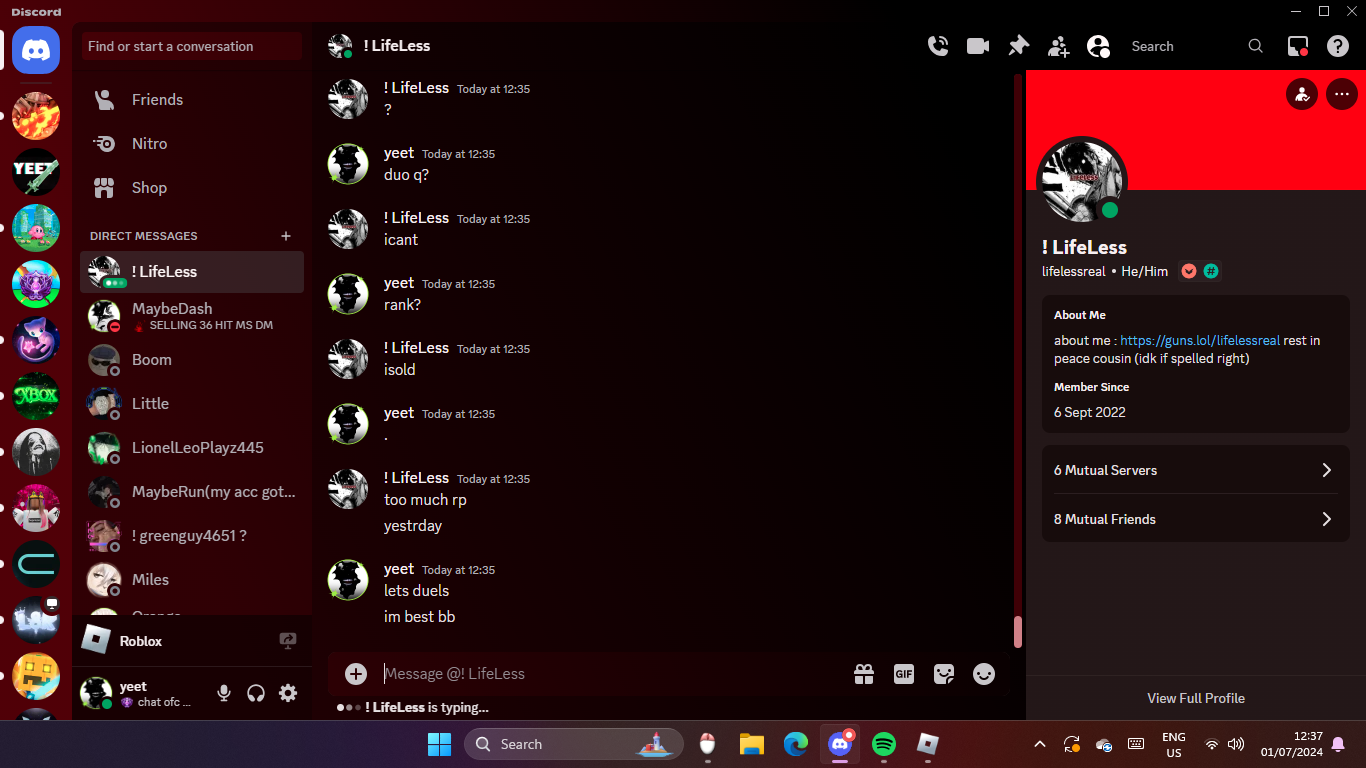Open Microsoft Edge from taskbar
Viewport: 1366px width, 768px height.
(796, 744)
